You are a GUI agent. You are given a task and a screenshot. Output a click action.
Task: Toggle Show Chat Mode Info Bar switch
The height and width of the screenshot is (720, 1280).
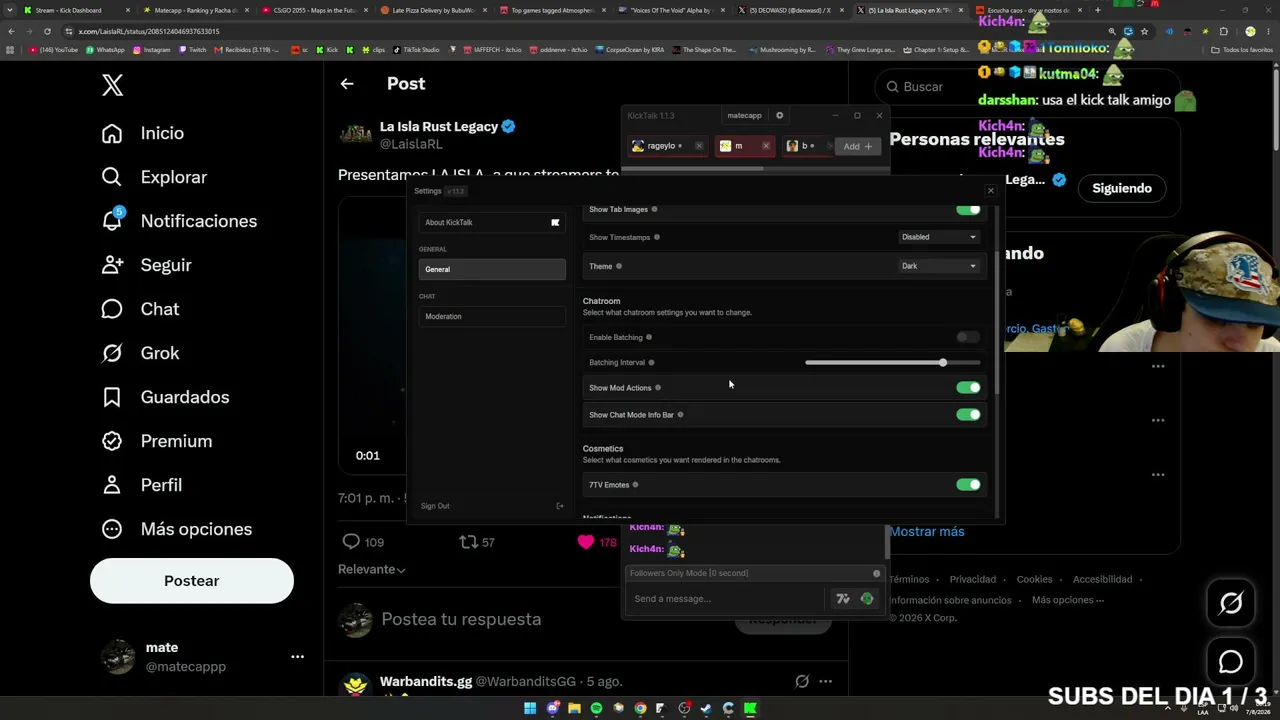pyautogui.click(x=968, y=415)
